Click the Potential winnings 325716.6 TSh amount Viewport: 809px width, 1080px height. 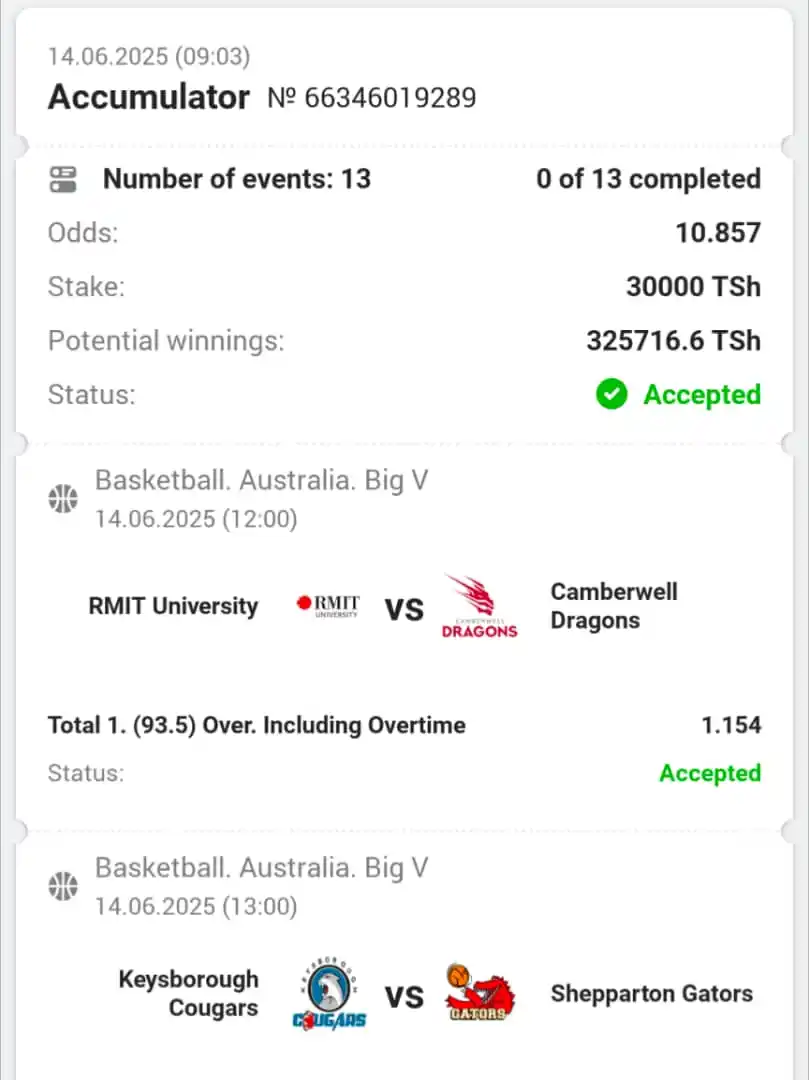click(673, 341)
